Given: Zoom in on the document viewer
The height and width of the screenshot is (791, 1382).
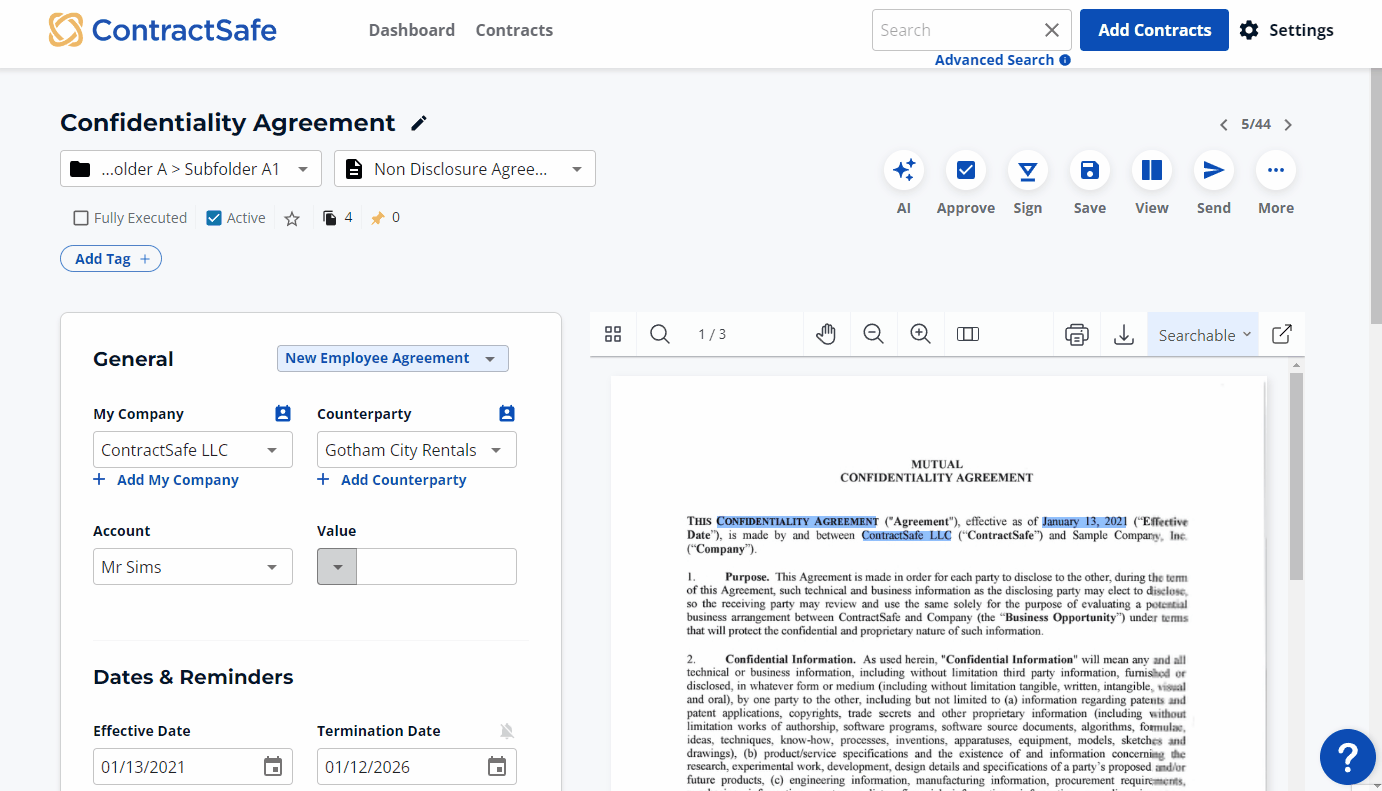Looking at the screenshot, I should (921, 335).
